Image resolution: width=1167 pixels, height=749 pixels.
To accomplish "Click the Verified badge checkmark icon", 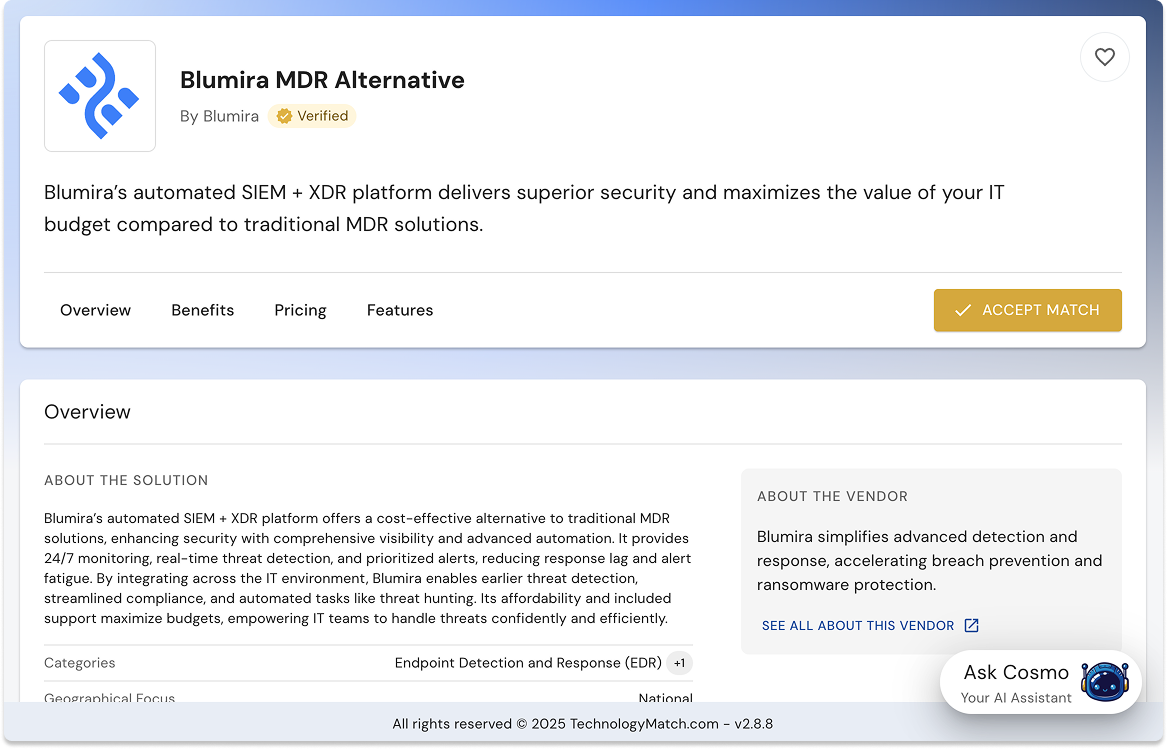I will click(x=284, y=116).
